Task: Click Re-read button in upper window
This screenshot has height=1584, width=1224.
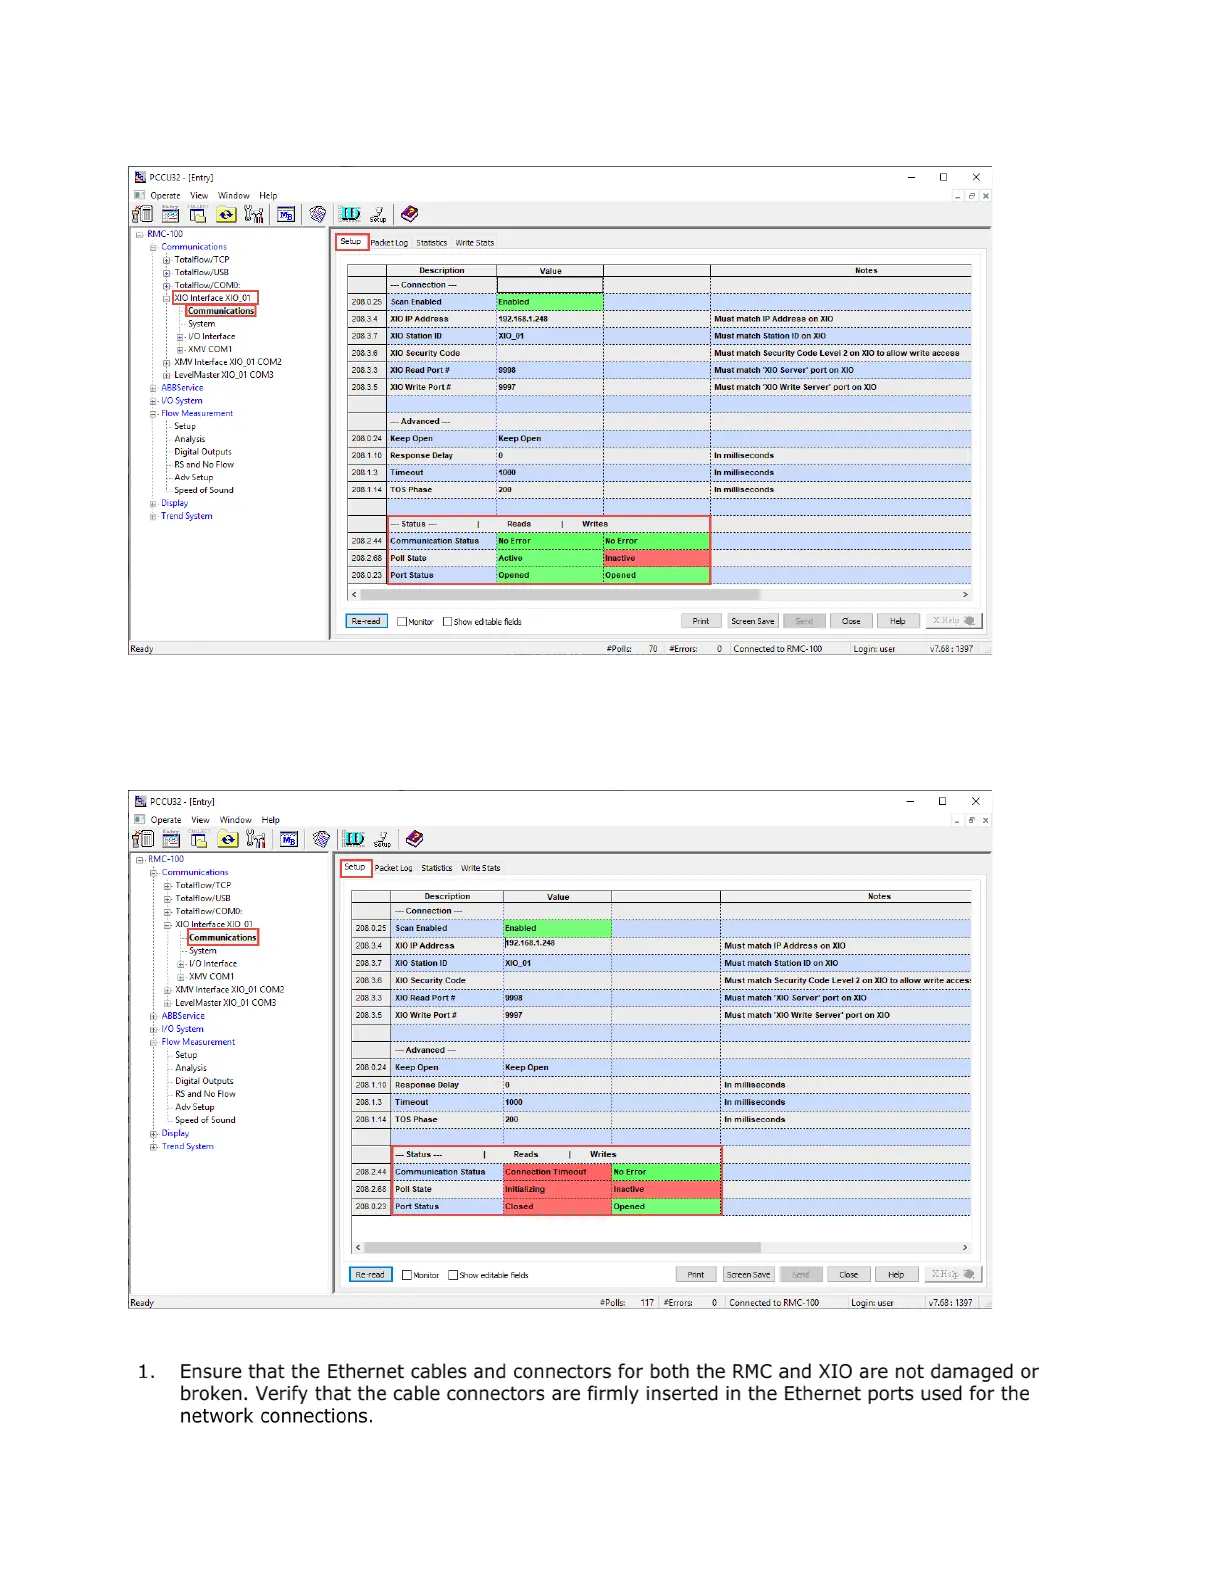Action: pyautogui.click(x=366, y=621)
